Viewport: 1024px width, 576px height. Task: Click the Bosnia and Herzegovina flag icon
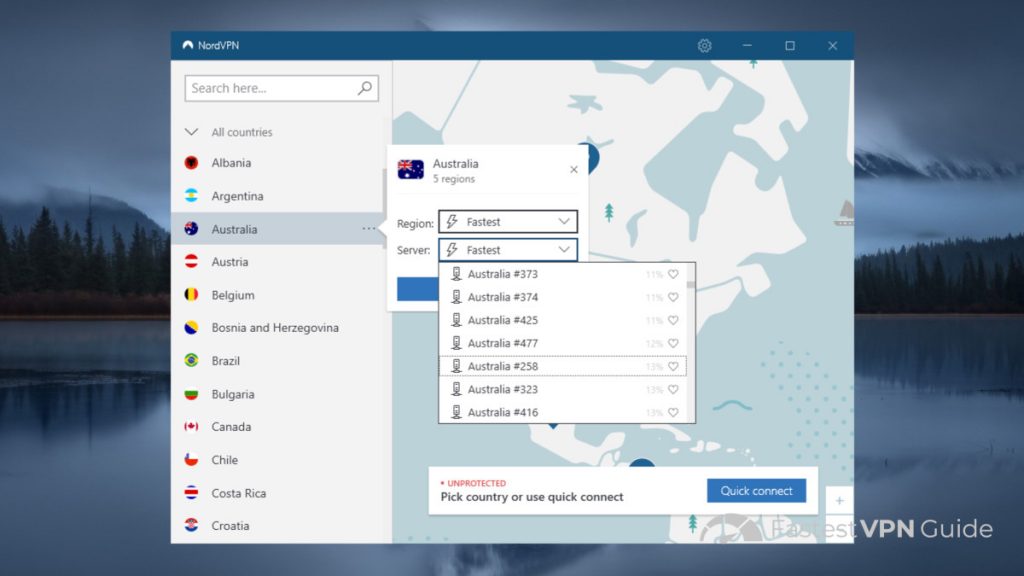click(191, 327)
